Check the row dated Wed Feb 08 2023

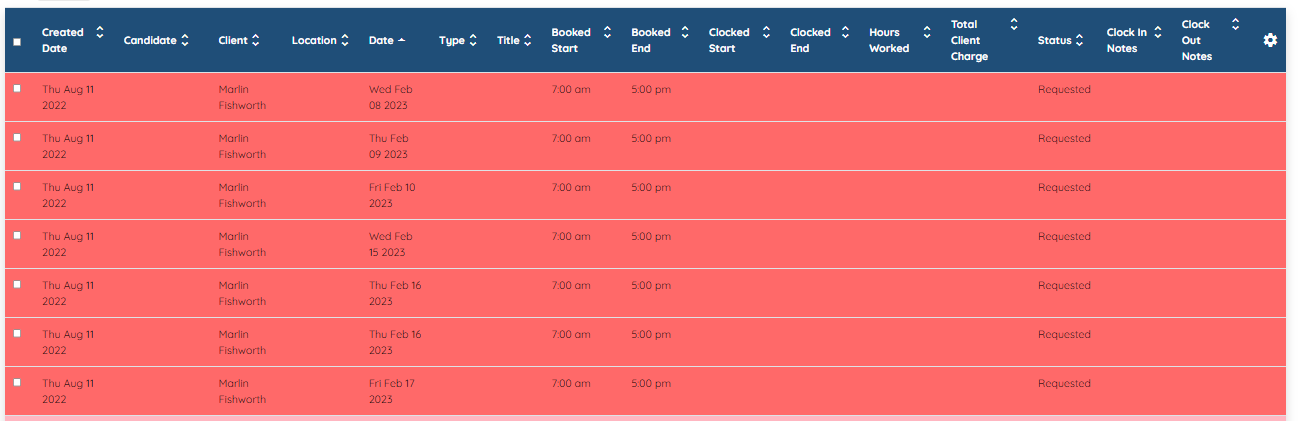[17, 88]
